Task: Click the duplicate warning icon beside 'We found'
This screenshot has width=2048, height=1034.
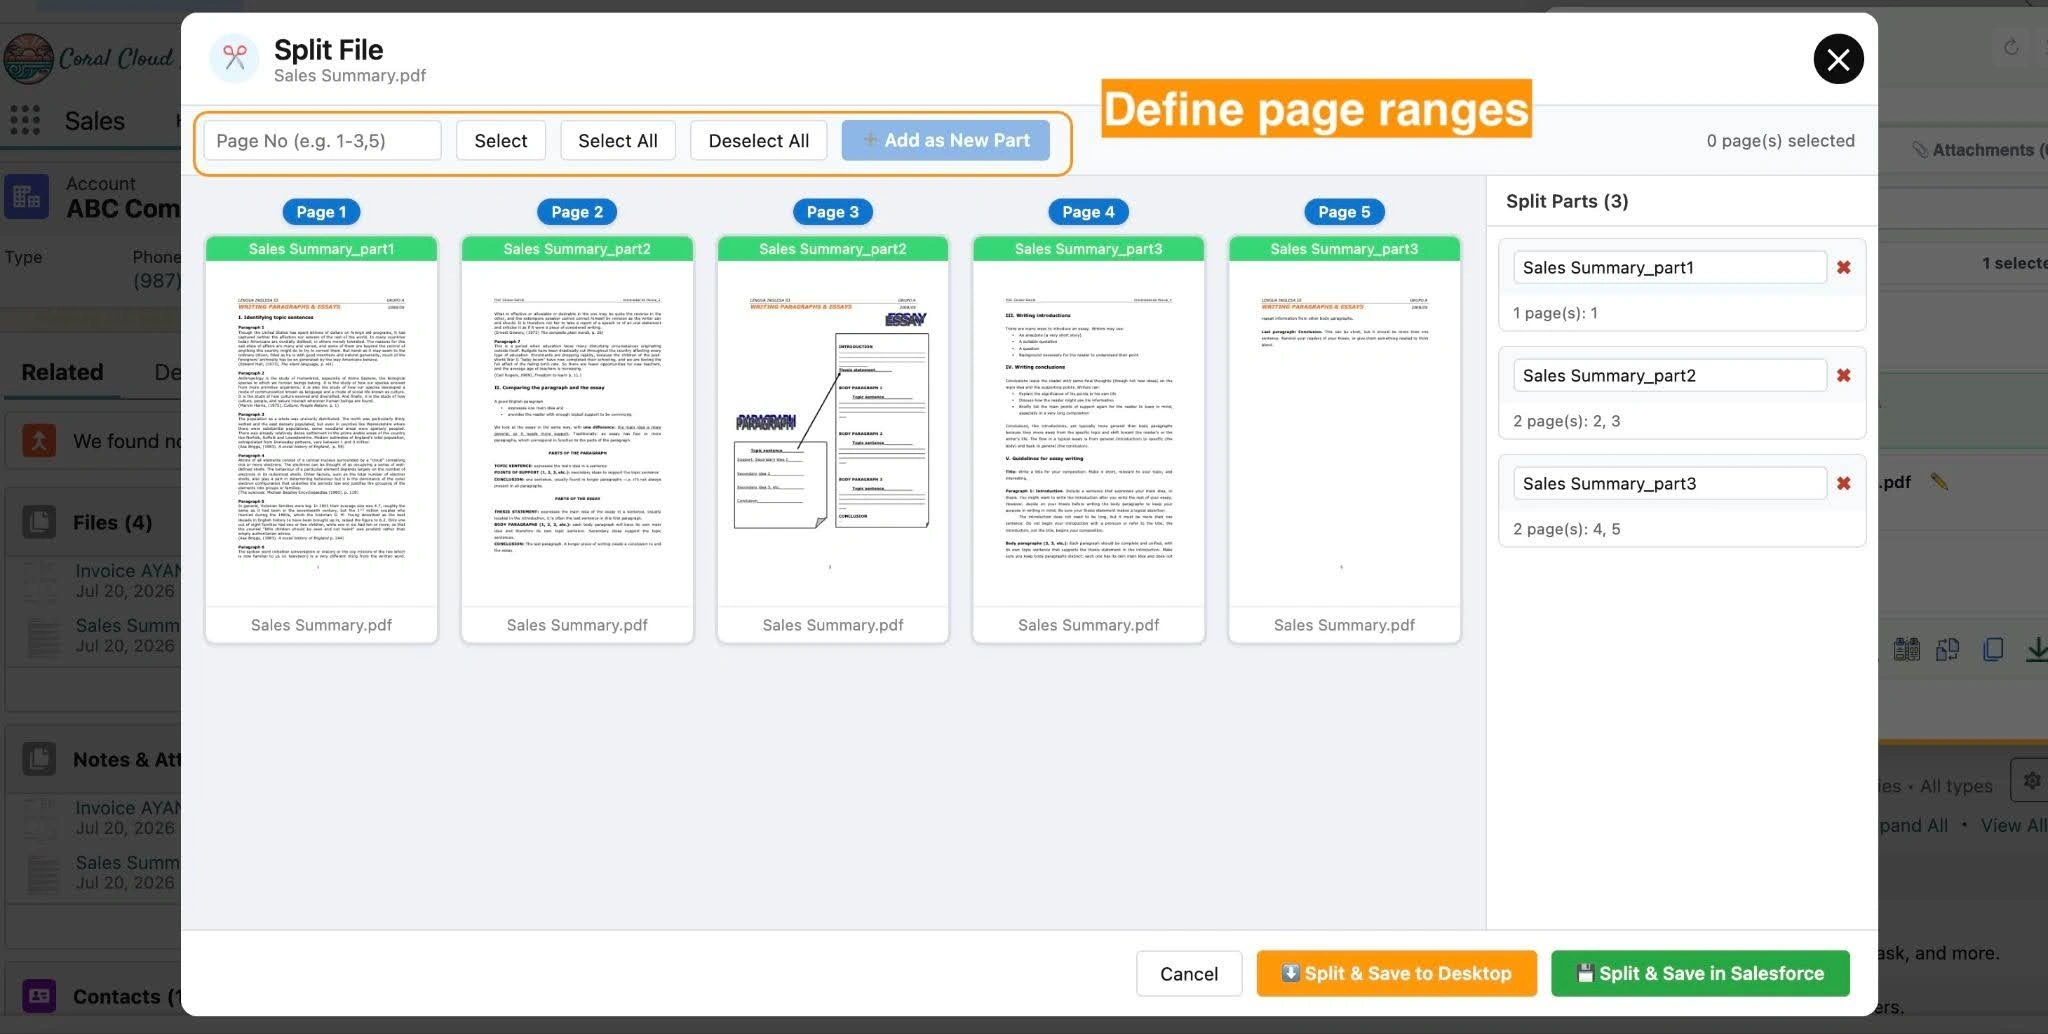Action: pyautogui.click(x=39, y=441)
